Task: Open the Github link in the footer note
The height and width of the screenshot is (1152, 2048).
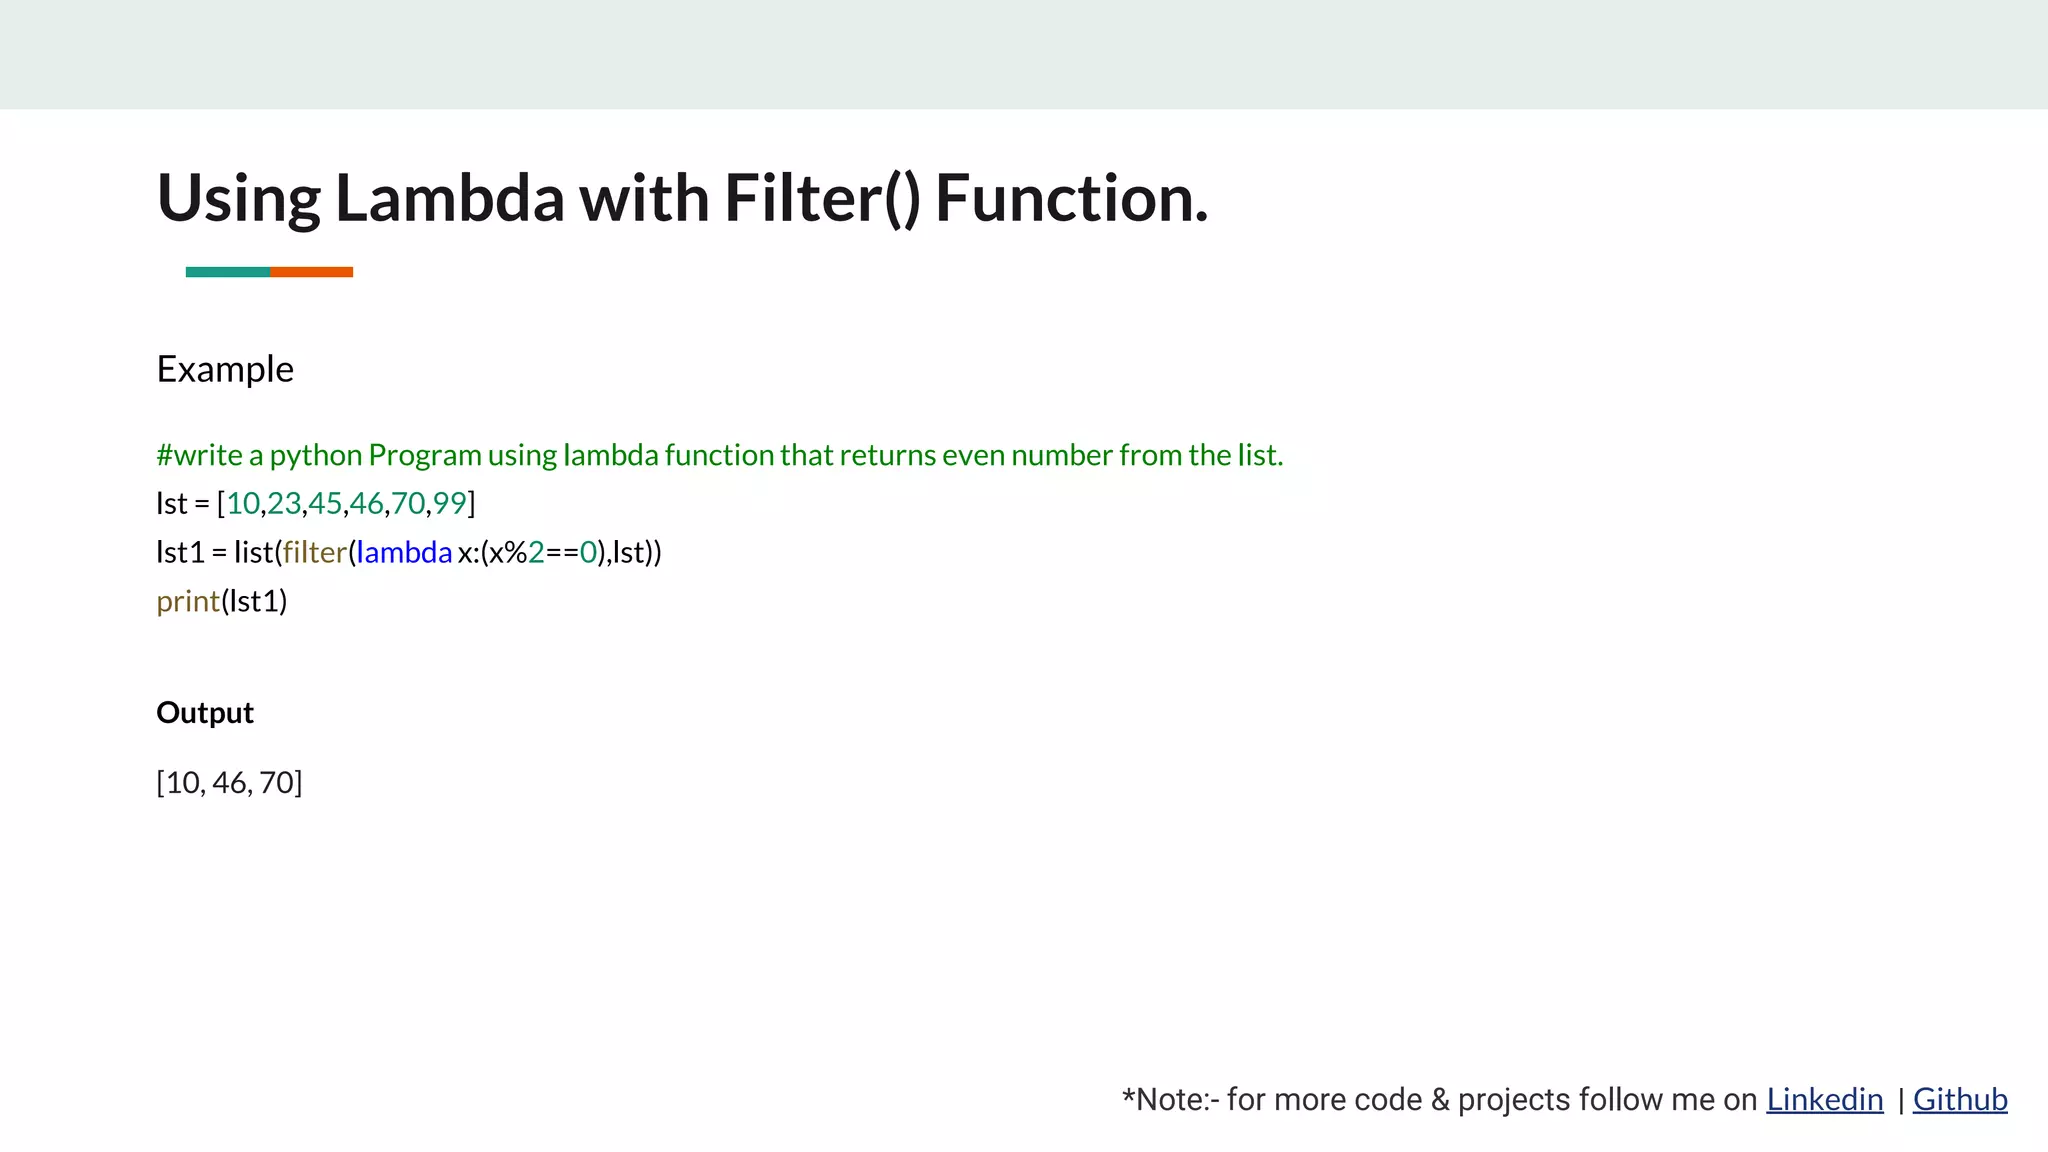Action: point(1959,1099)
